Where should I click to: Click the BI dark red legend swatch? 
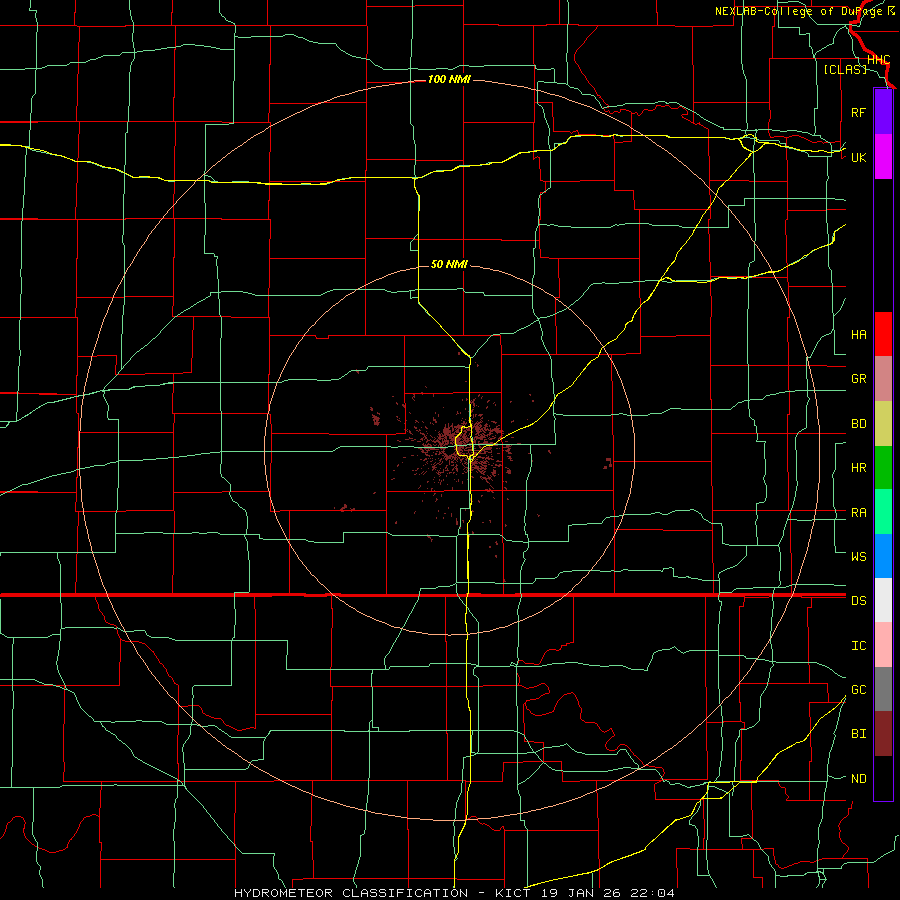(883, 734)
